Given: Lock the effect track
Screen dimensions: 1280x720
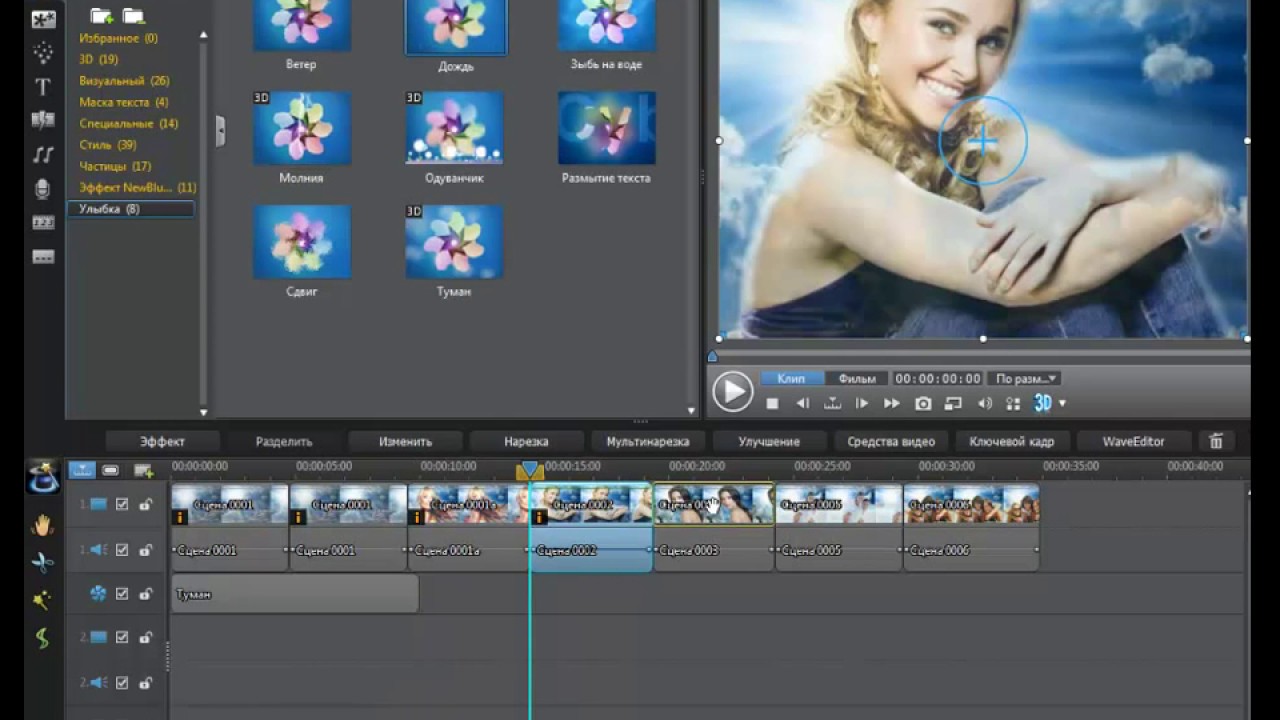Looking at the screenshot, I should coord(146,594).
